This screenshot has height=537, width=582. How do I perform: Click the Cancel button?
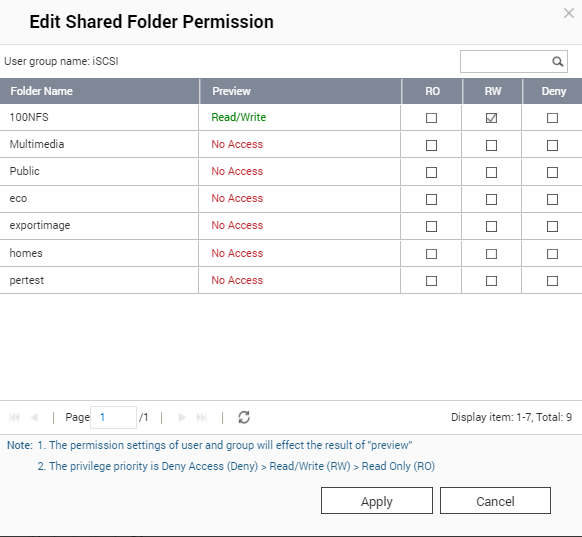coord(495,501)
